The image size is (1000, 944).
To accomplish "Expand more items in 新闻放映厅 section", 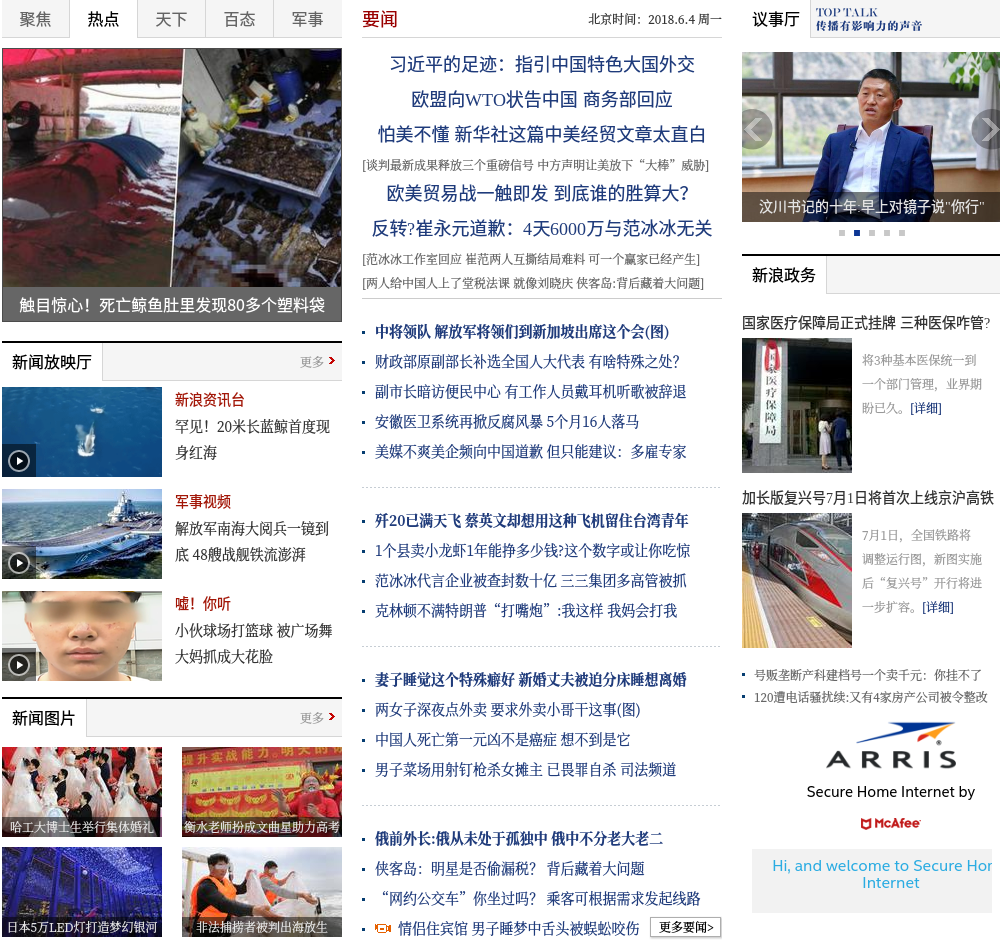I will 317,362.
